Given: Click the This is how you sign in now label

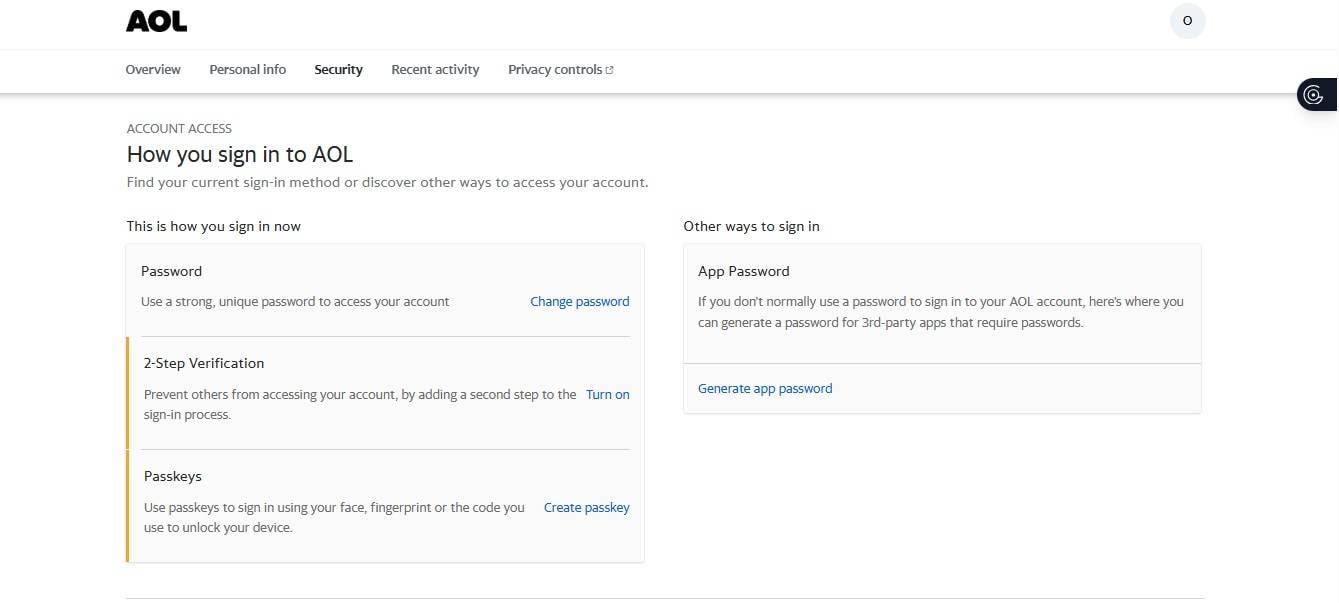Looking at the screenshot, I should tap(213, 226).
